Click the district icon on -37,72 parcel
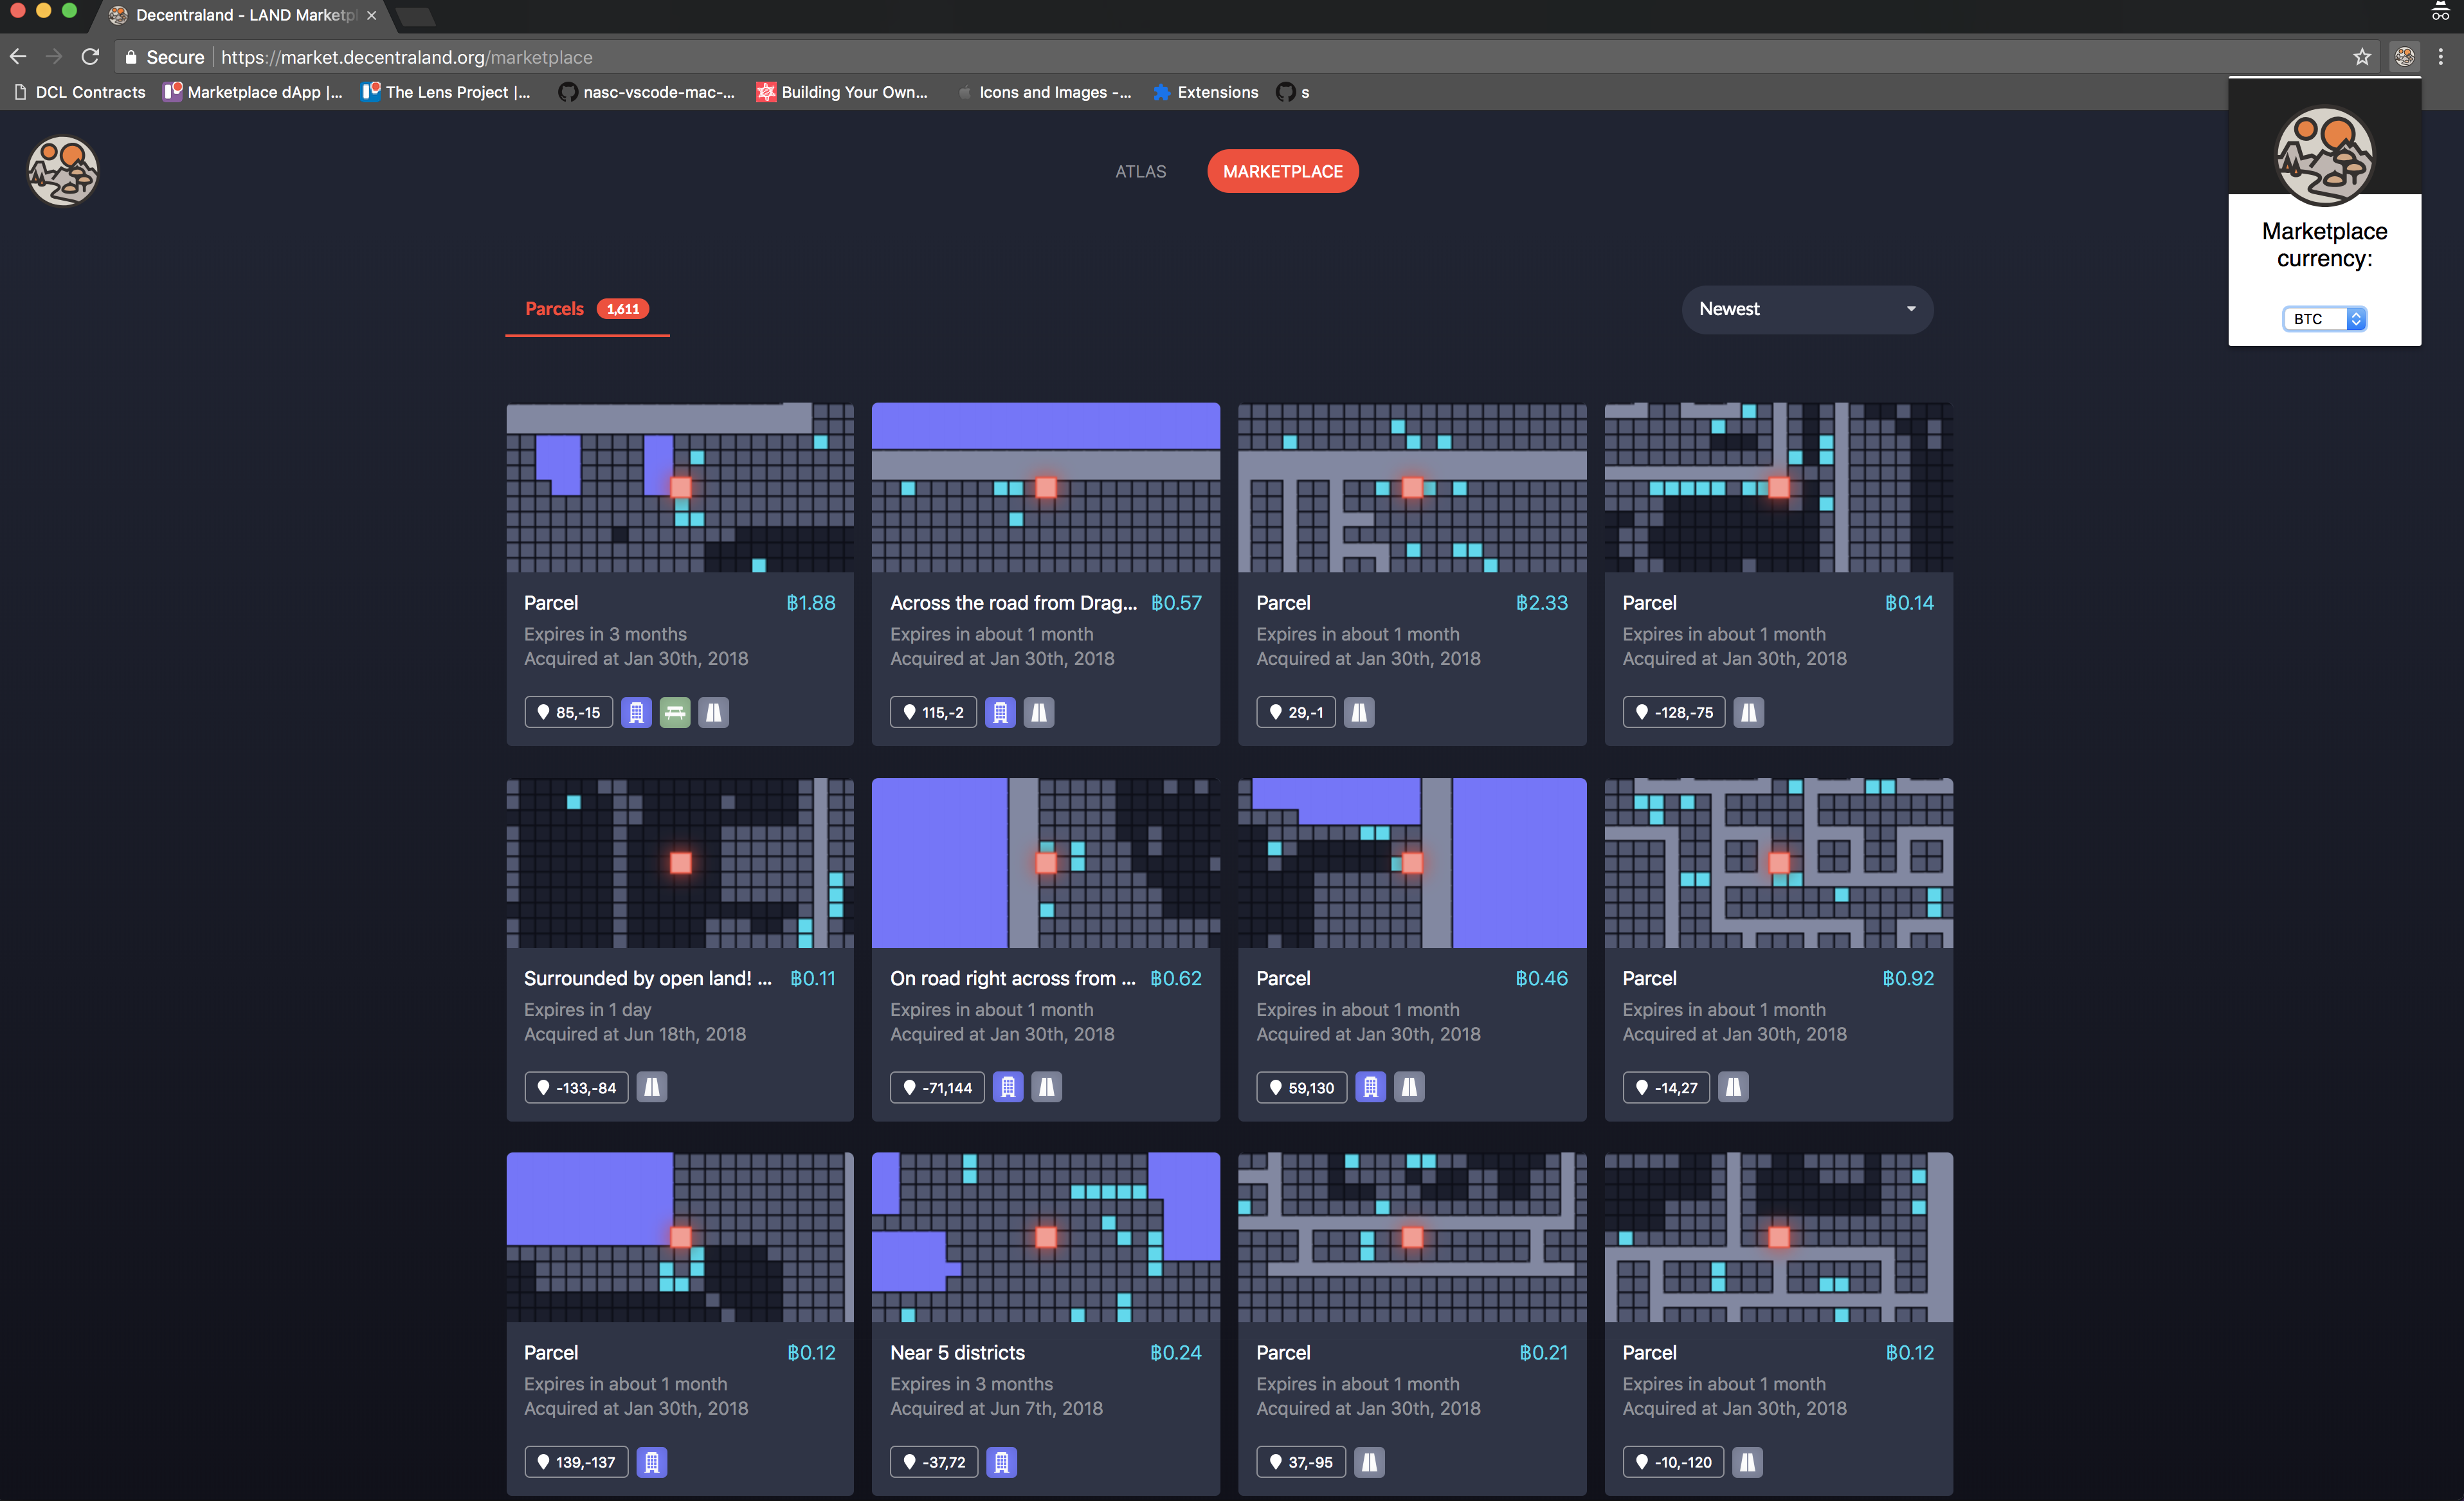This screenshot has height=1501, width=2464. tap(1001, 1462)
